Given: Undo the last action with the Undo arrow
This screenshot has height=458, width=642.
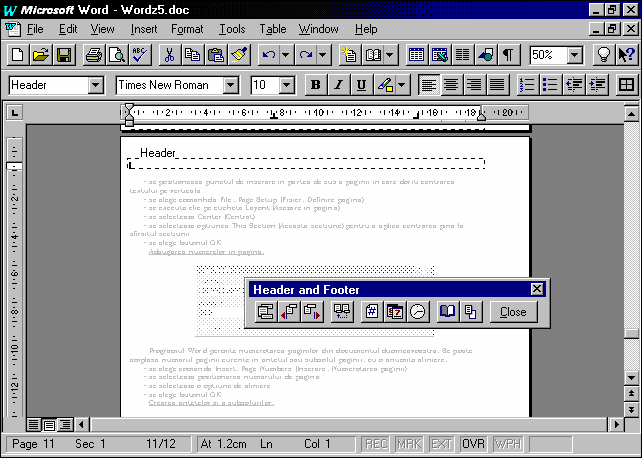Looking at the screenshot, I should 269,55.
